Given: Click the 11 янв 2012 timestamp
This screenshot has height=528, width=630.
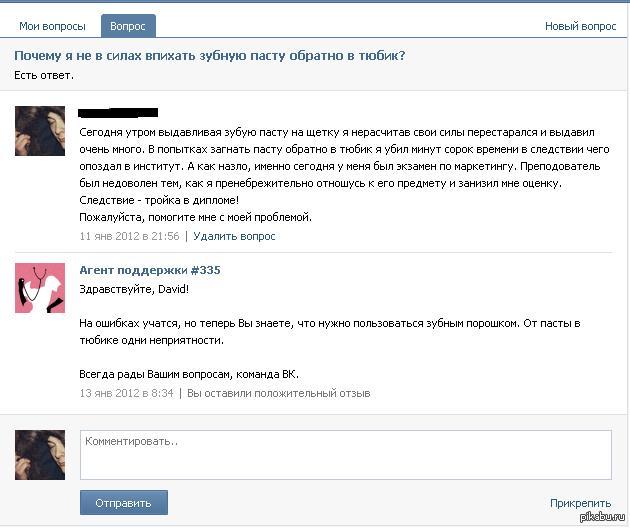Looking at the screenshot, I should click(x=129, y=236).
